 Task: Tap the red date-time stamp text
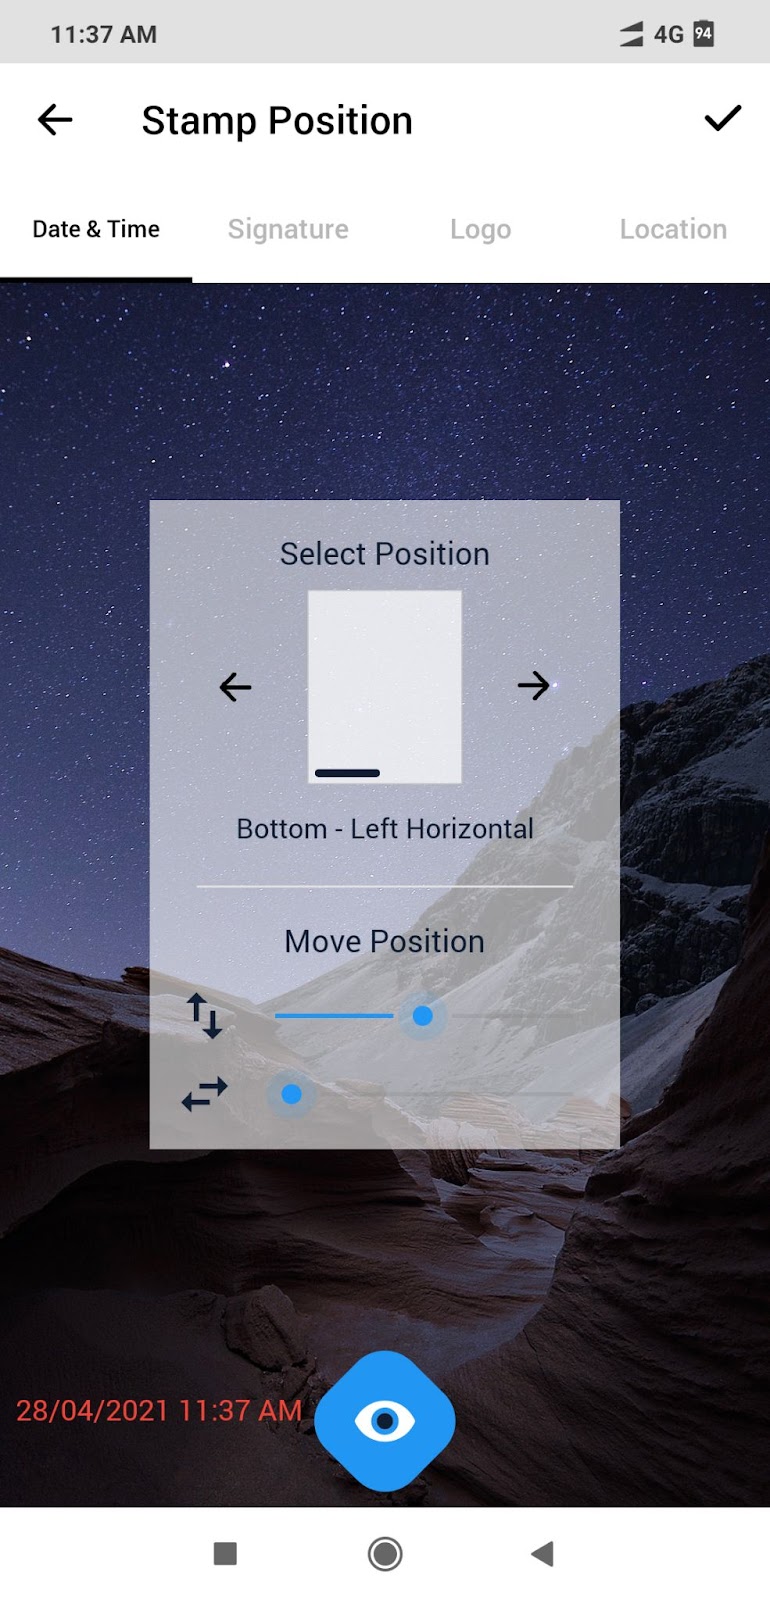[159, 1410]
